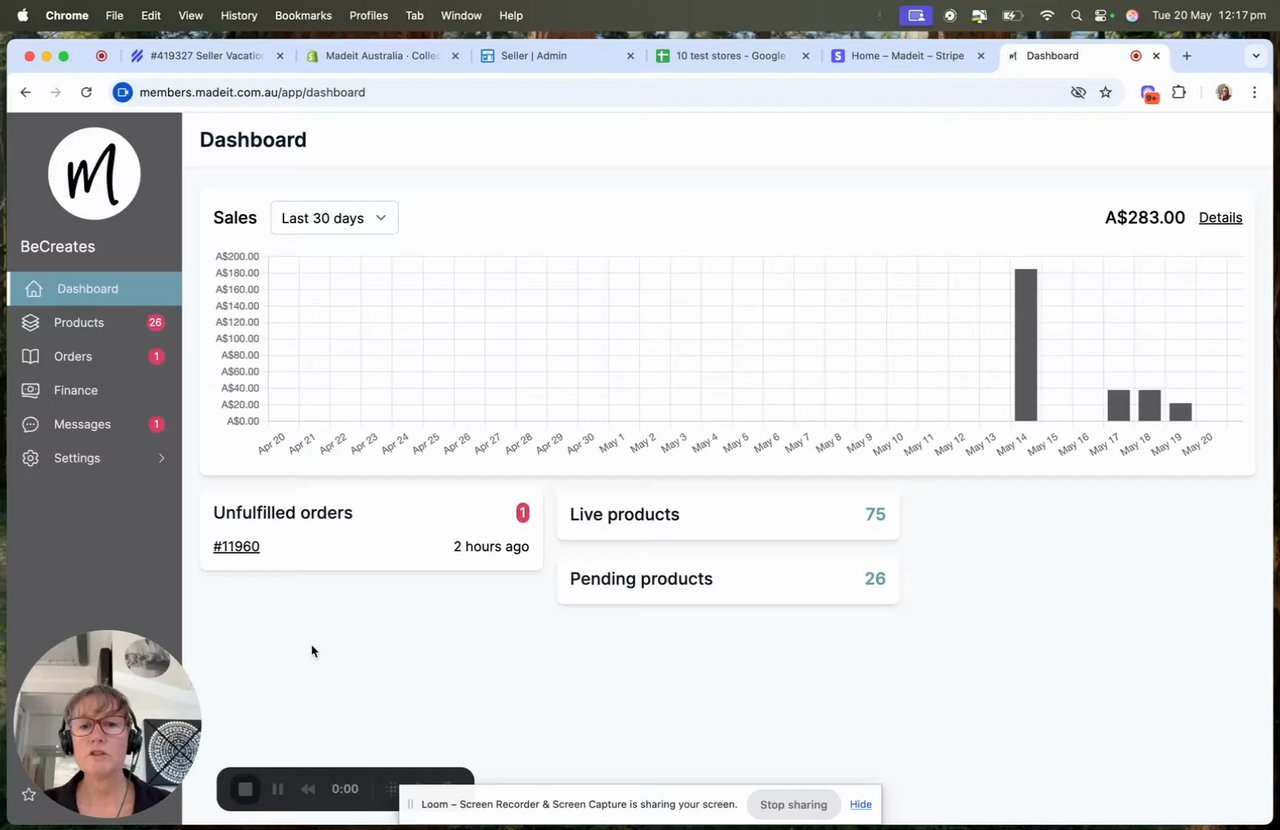Screen dimensions: 1280x830
Task: Expand the Settings submenu chevron
Action: 161,459
